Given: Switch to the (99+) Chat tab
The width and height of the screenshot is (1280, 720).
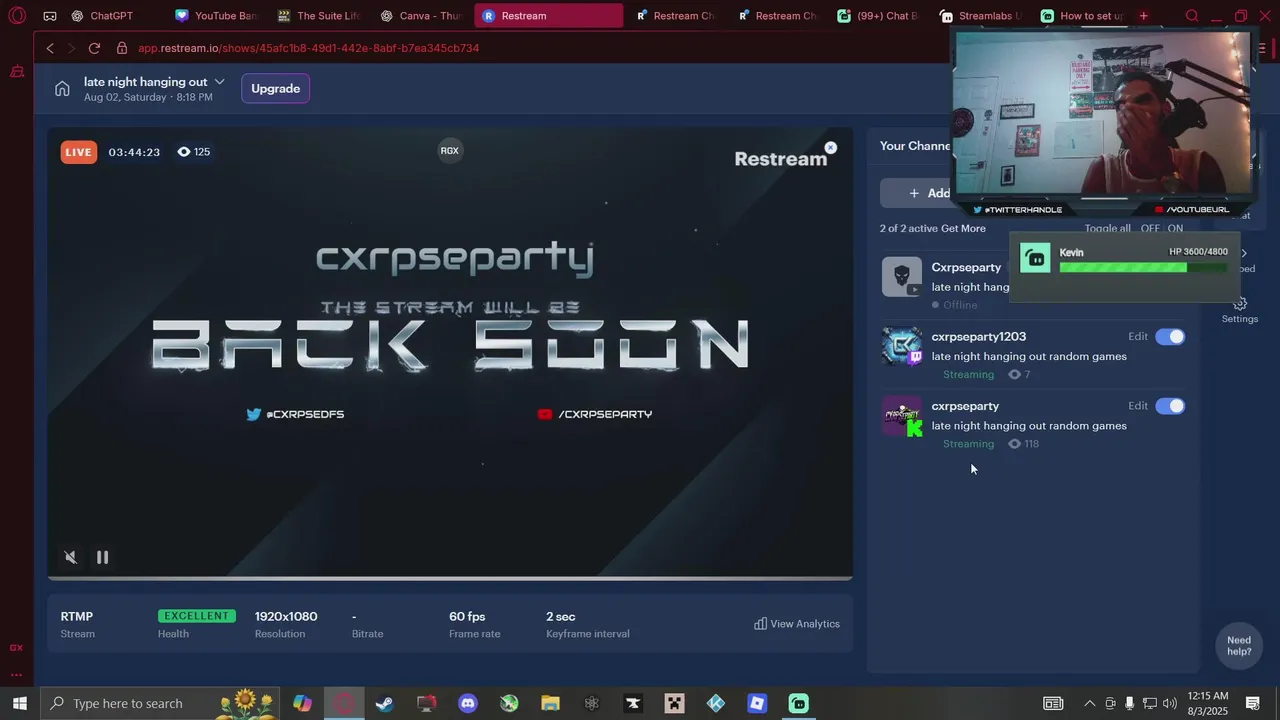Looking at the screenshot, I should click(878, 16).
